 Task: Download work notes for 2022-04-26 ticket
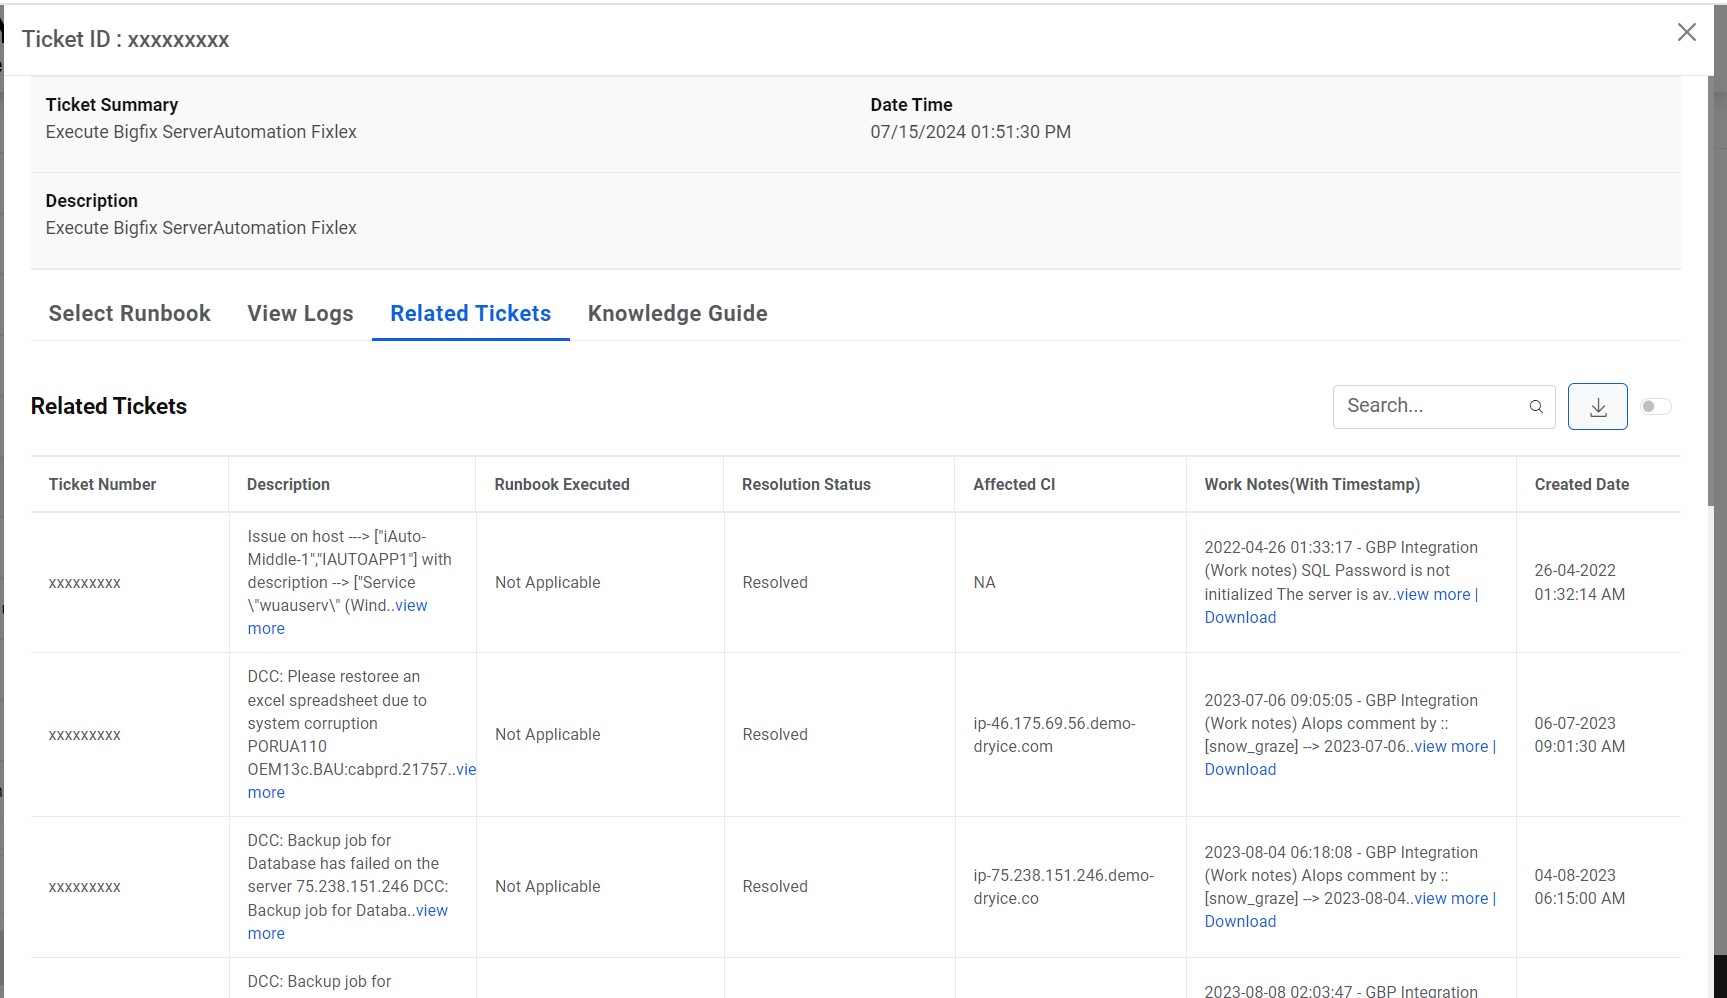[x=1240, y=618]
